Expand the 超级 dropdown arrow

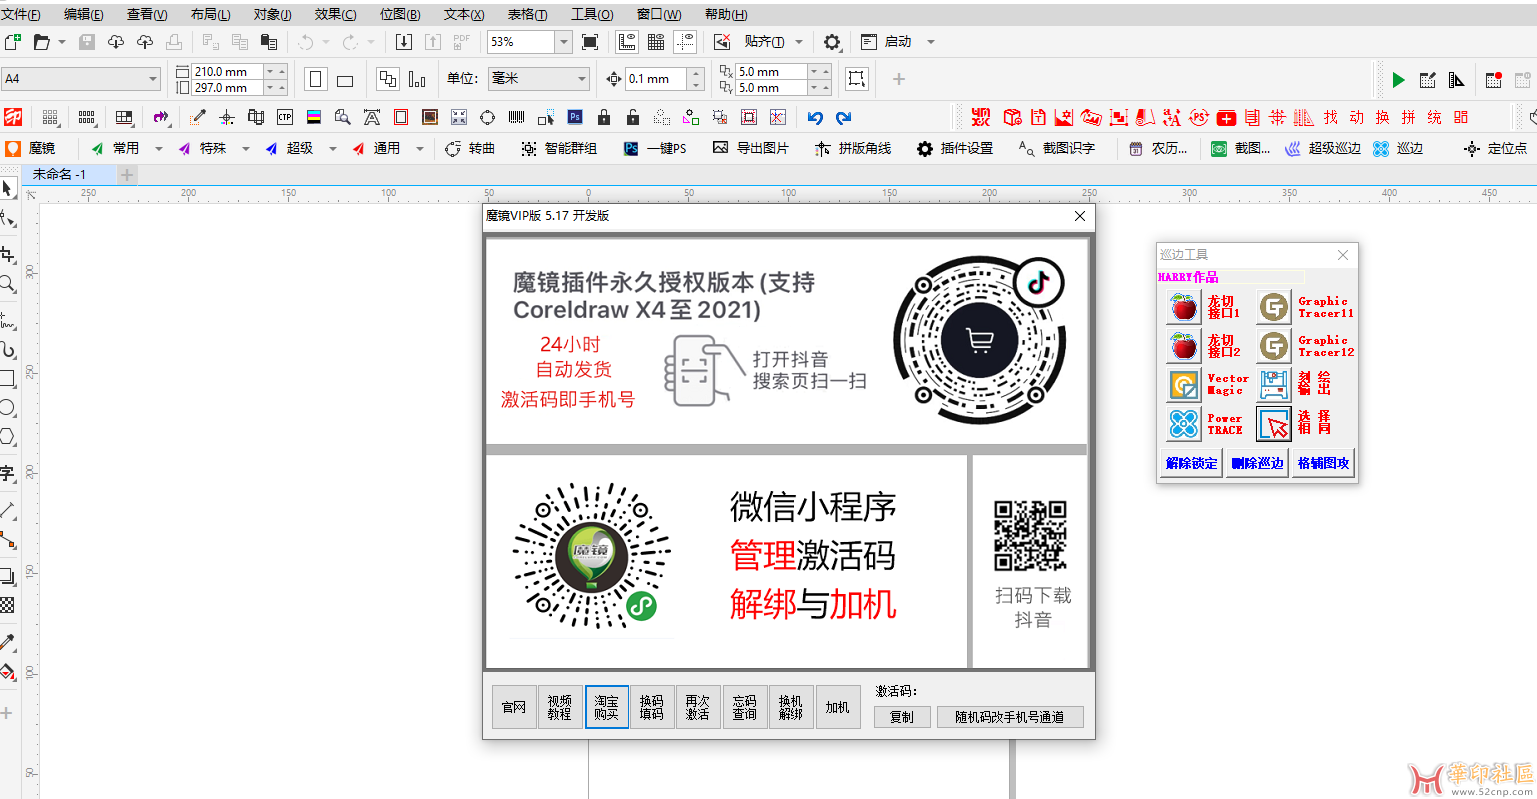coord(332,148)
